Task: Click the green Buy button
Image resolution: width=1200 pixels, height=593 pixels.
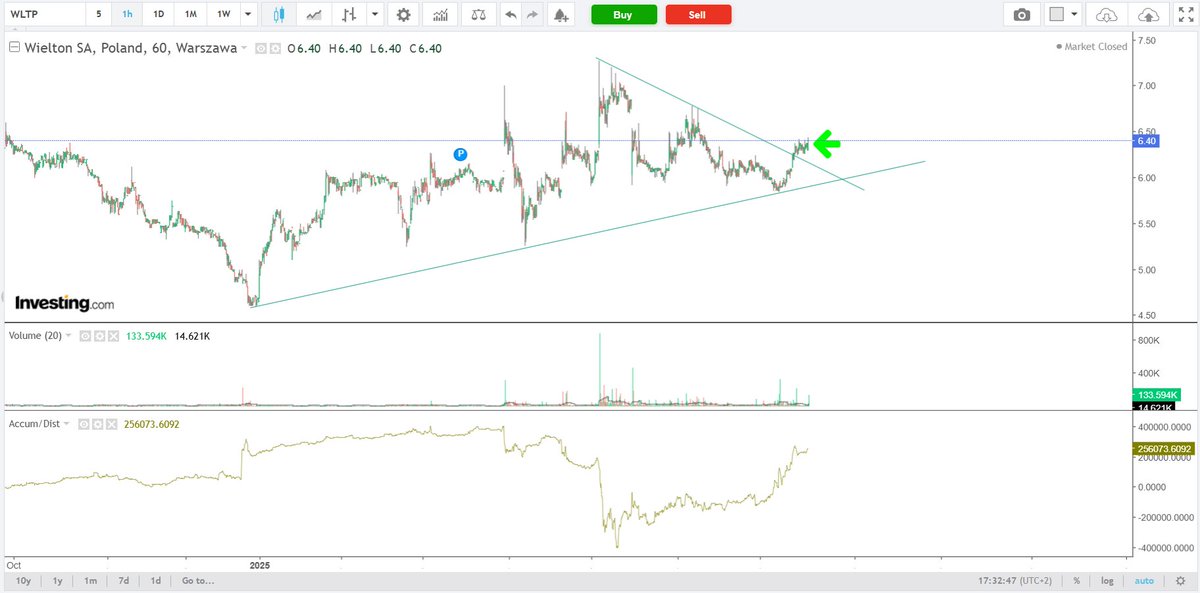Action: point(624,15)
